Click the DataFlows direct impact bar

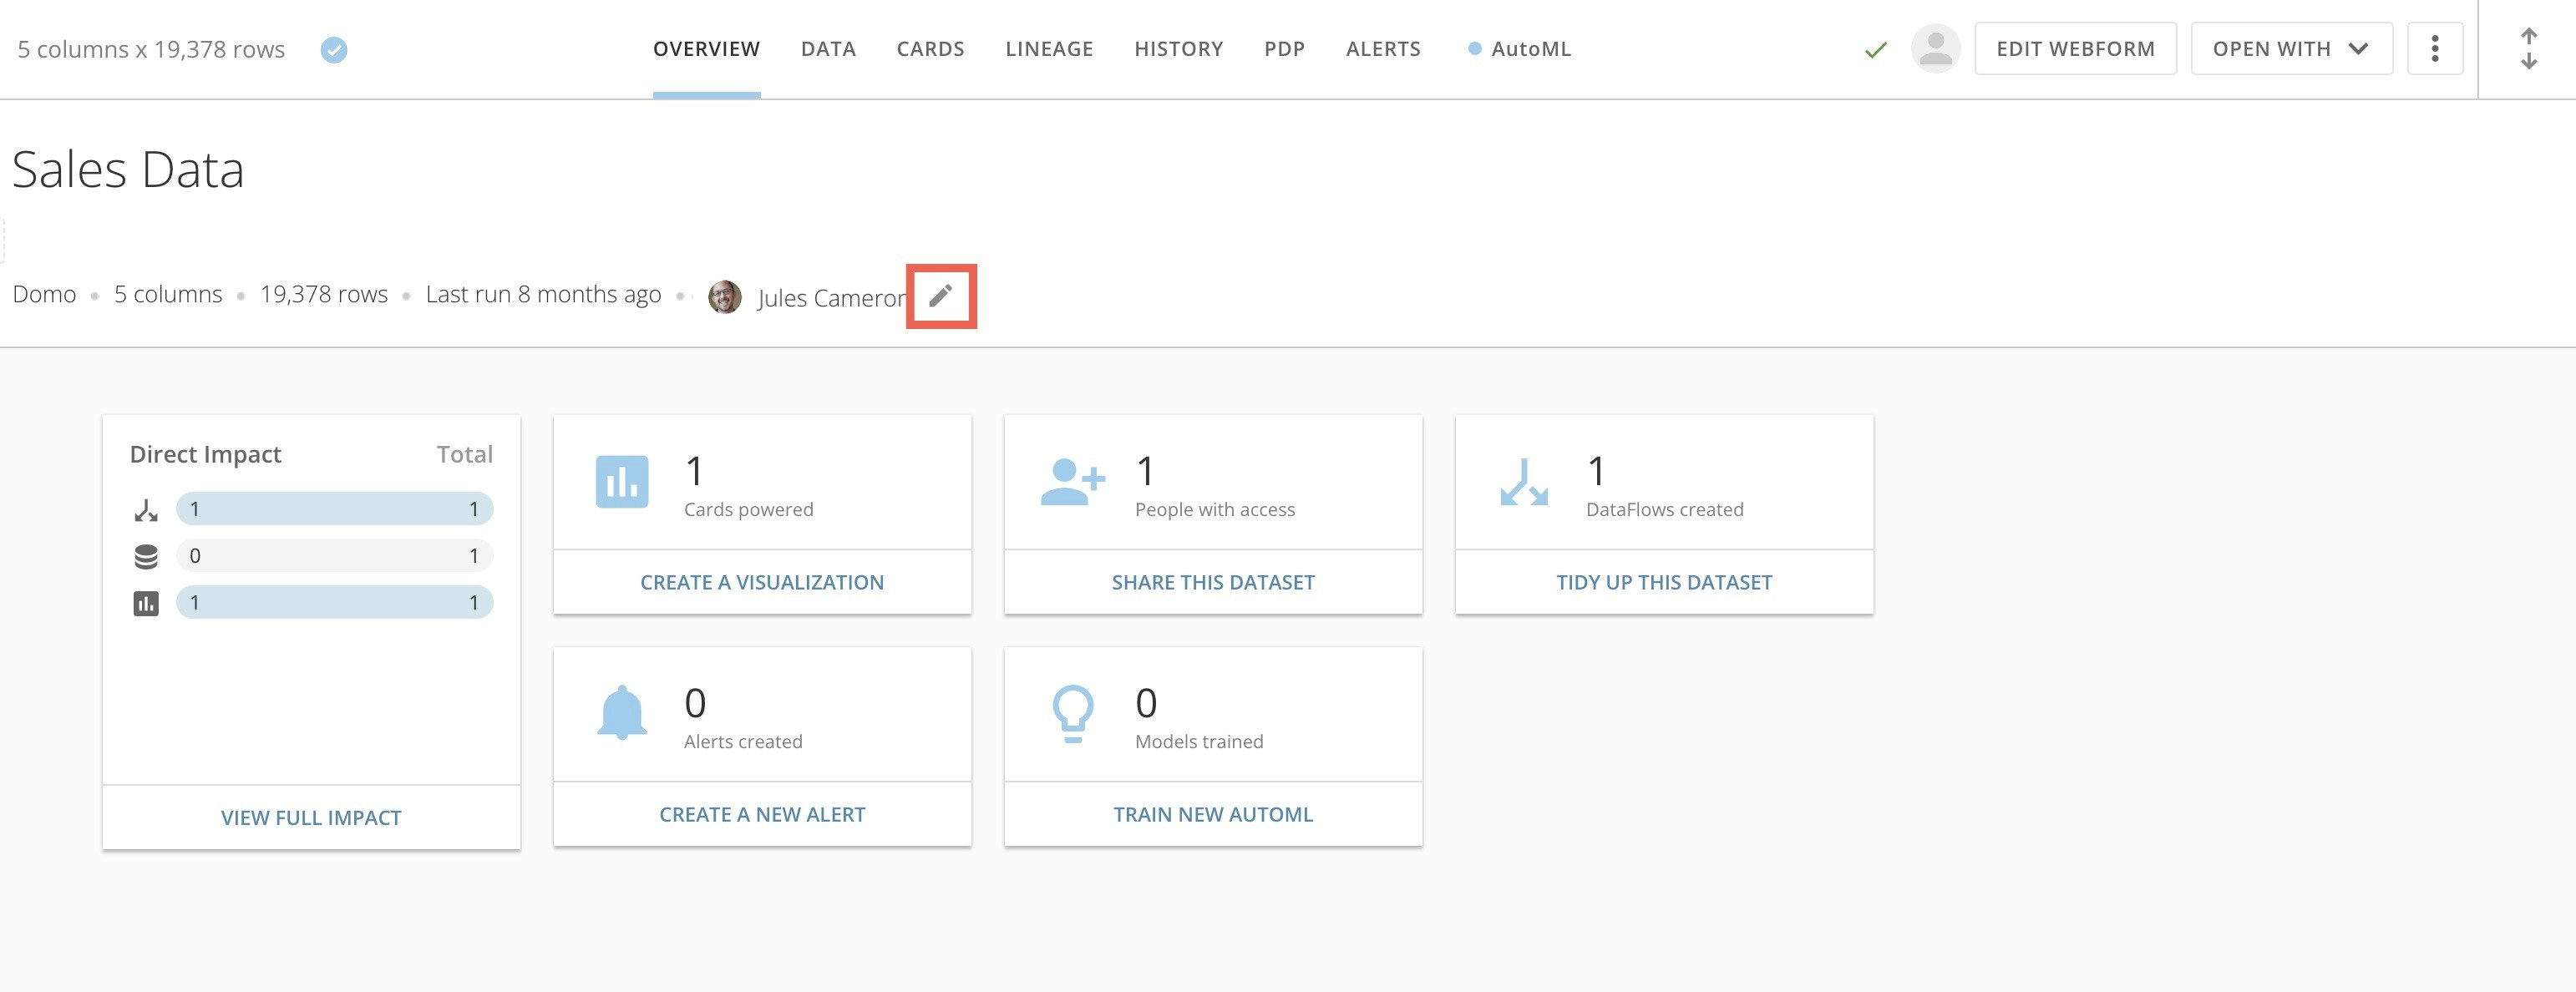(334, 509)
